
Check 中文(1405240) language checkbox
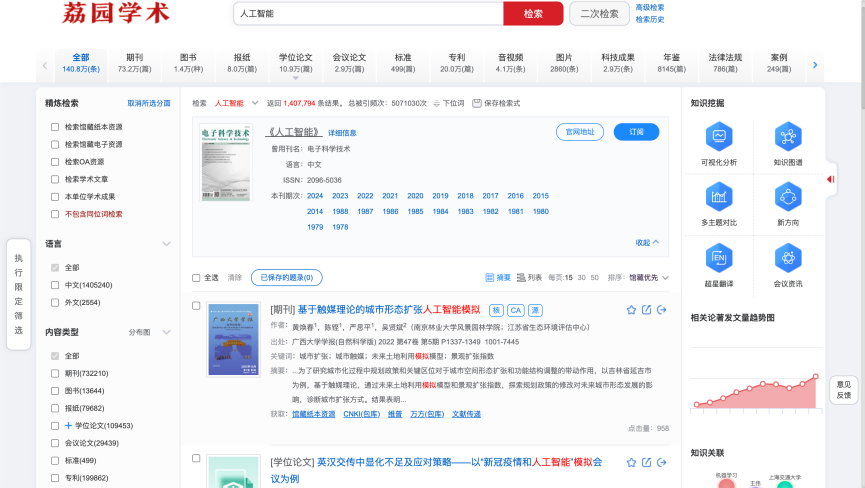tap(55, 285)
